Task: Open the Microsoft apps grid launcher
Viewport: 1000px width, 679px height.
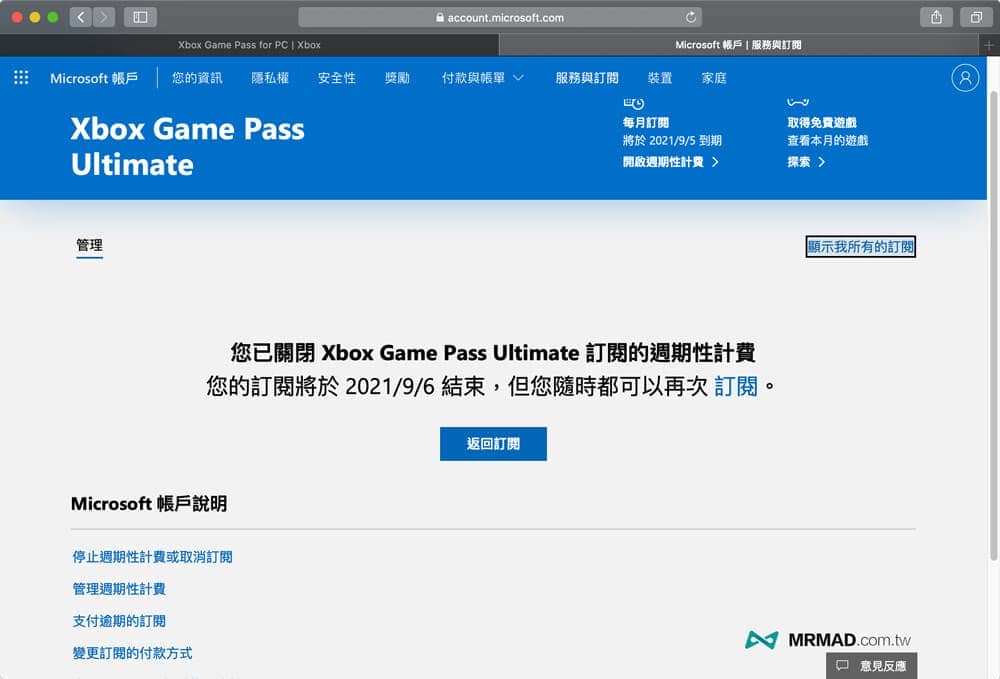Action: (21, 78)
